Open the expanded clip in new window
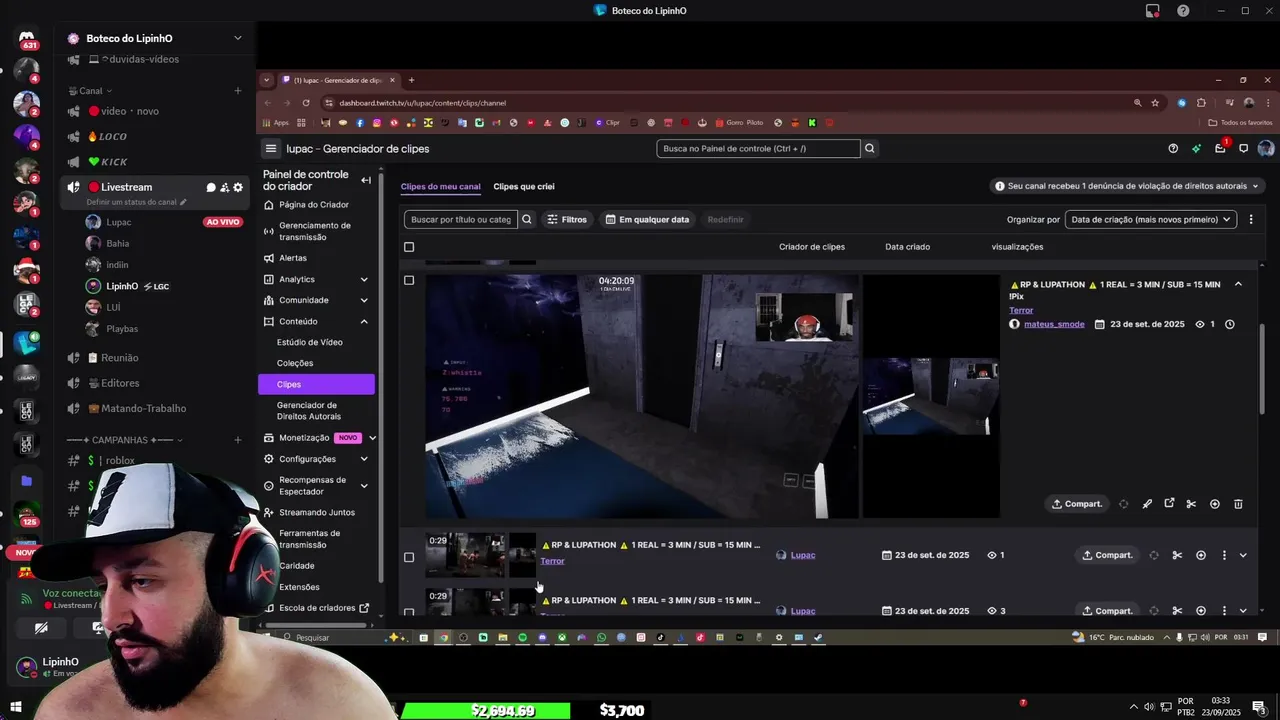 click(1169, 504)
